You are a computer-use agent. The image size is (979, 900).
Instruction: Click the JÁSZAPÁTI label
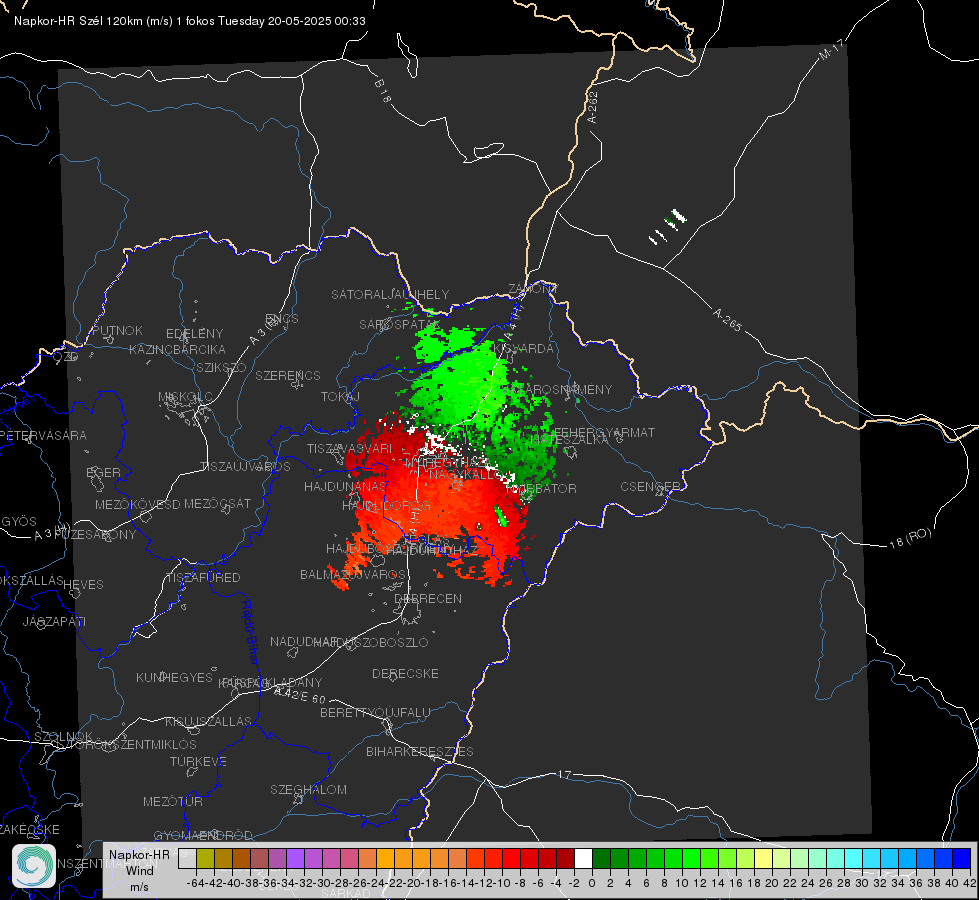[x=54, y=621]
